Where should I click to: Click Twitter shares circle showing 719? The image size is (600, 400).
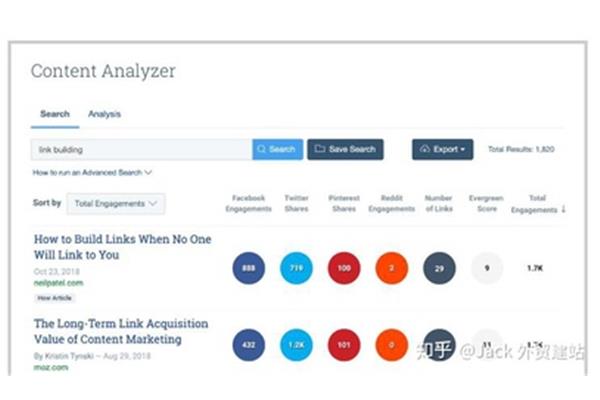tap(296, 268)
